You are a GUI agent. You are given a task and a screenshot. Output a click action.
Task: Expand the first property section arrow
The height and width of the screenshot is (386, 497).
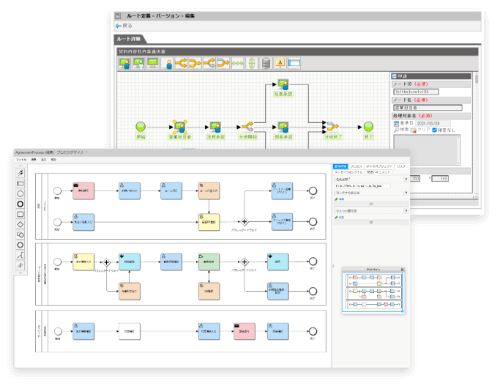[x=406, y=179]
